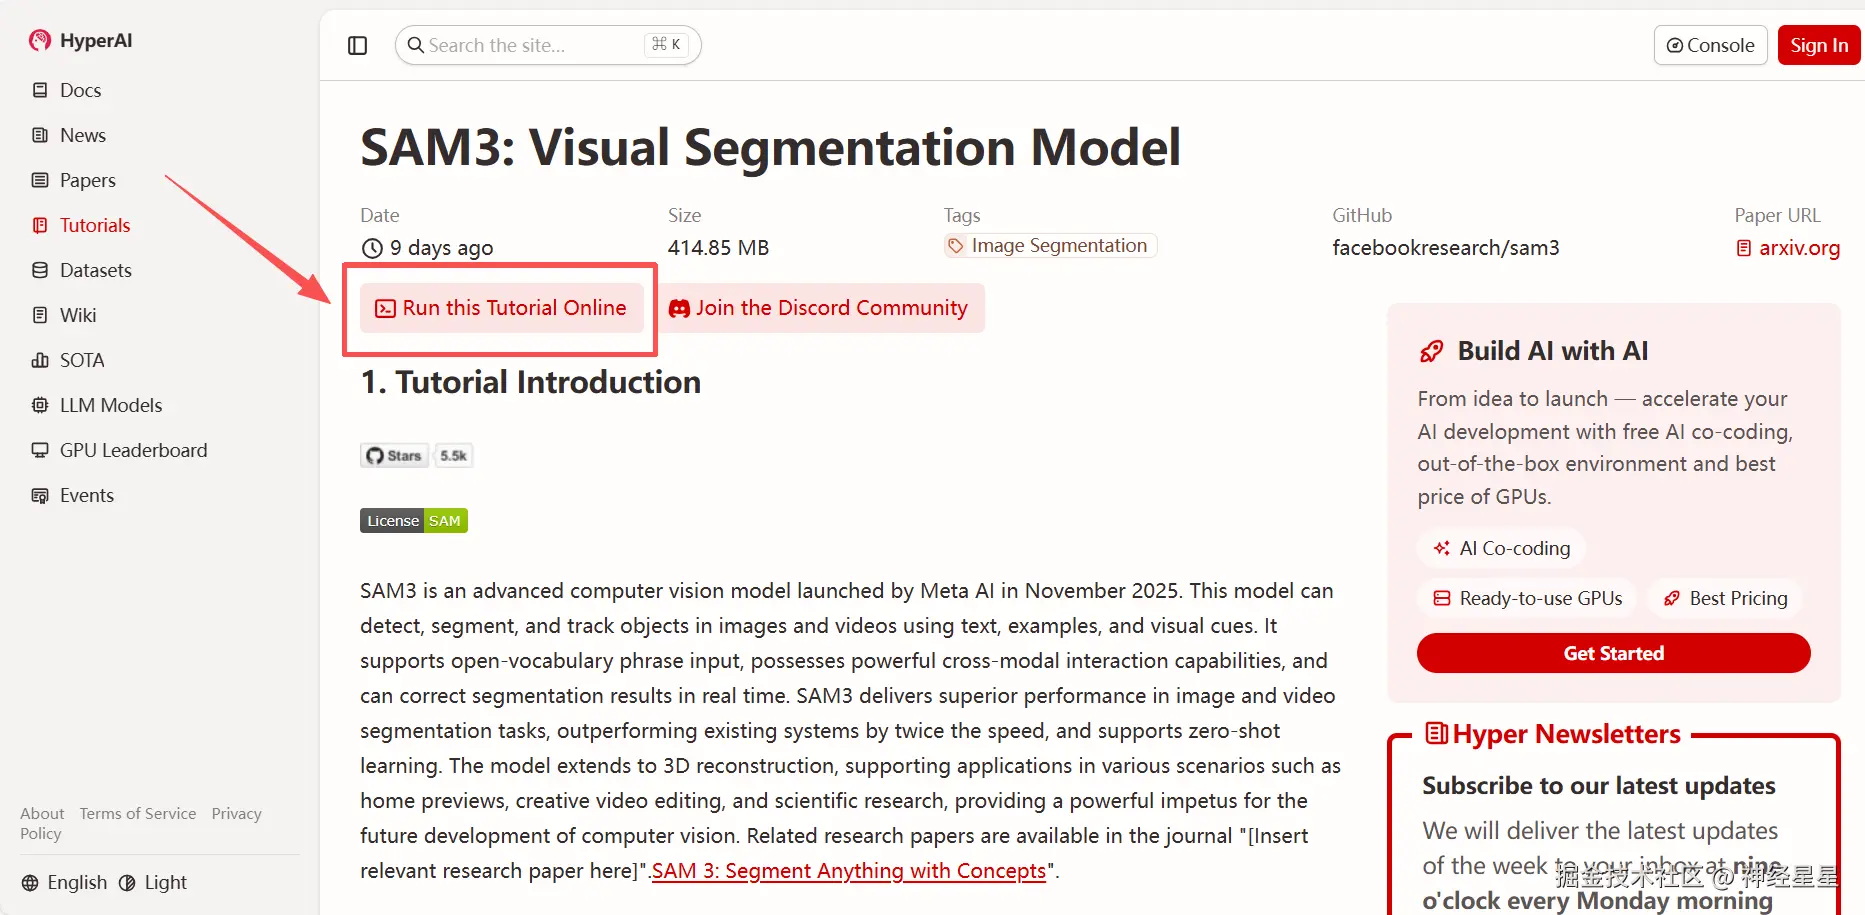Click the 1. Tutorial Introduction heading

click(x=531, y=382)
